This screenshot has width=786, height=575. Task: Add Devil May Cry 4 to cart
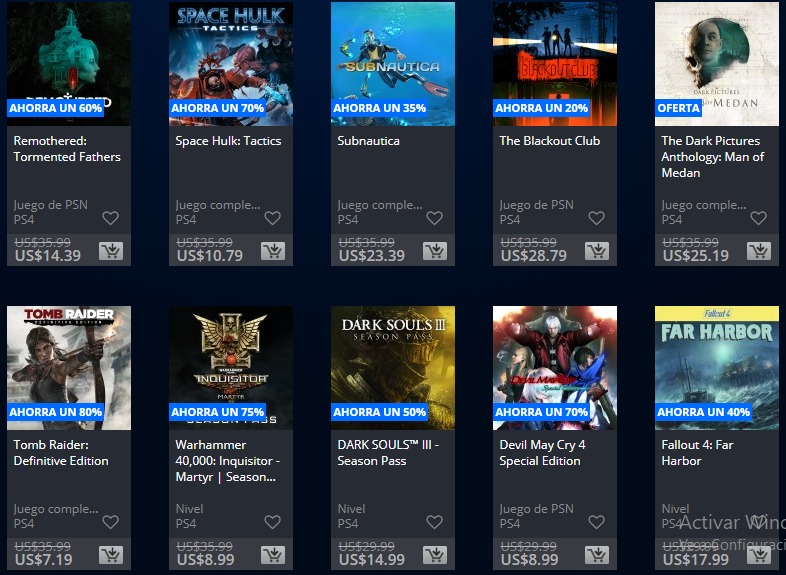pos(597,554)
